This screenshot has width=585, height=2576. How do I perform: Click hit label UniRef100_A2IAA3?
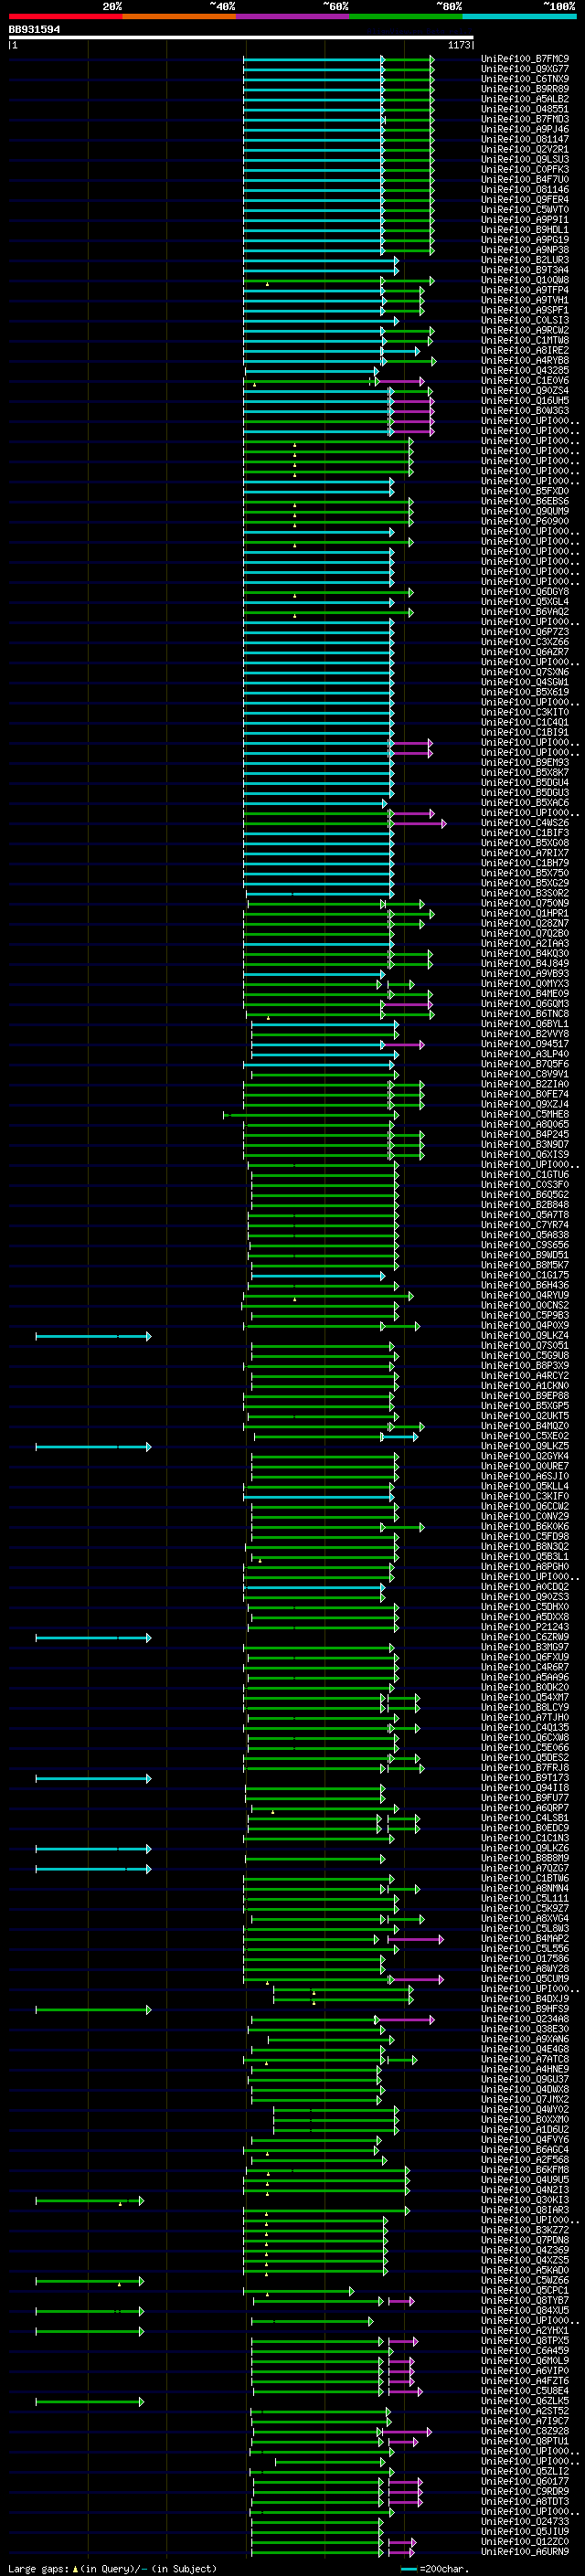pyautogui.click(x=525, y=943)
